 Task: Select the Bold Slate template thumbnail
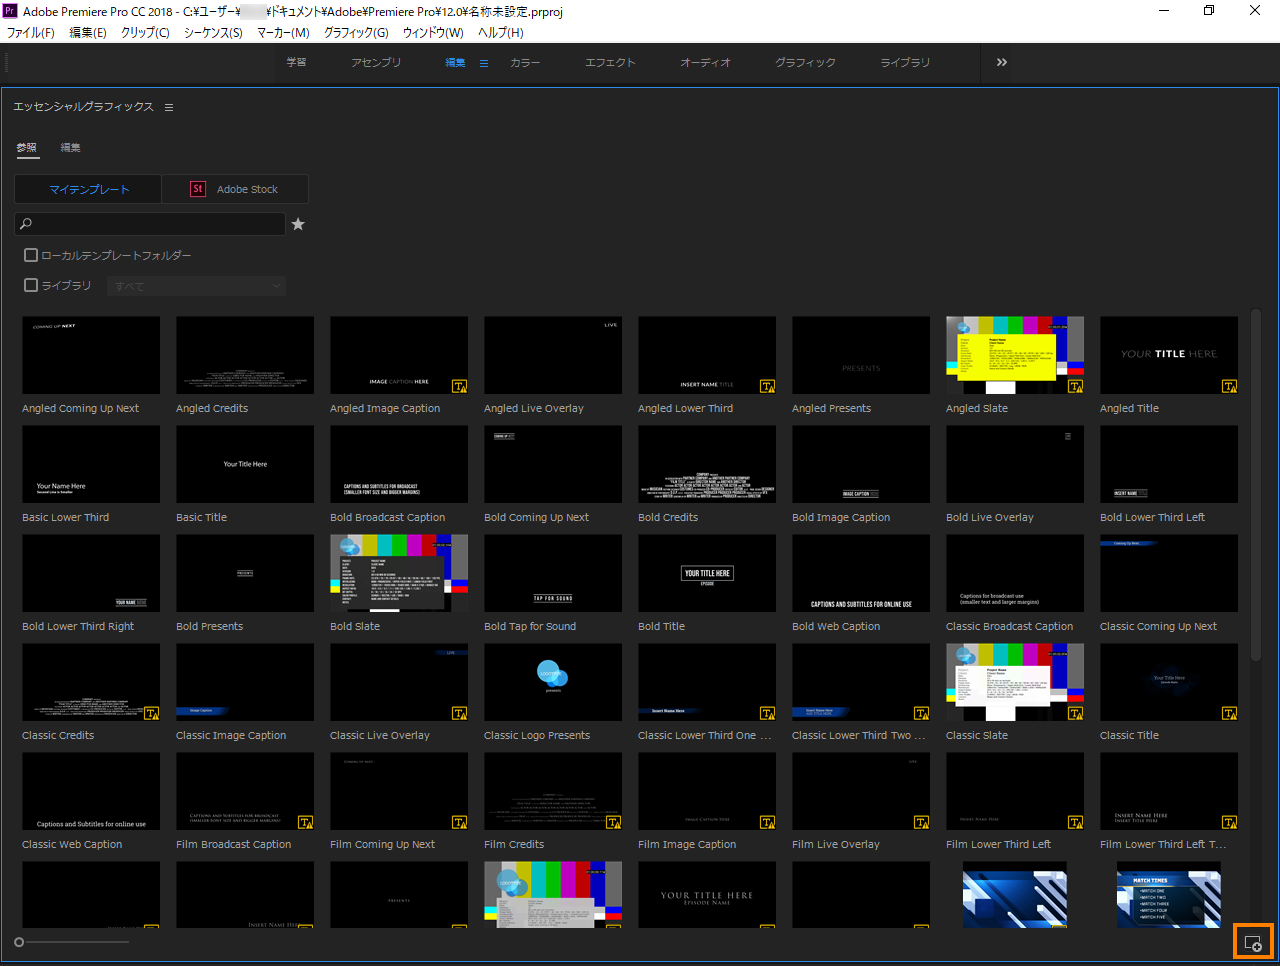(399, 573)
